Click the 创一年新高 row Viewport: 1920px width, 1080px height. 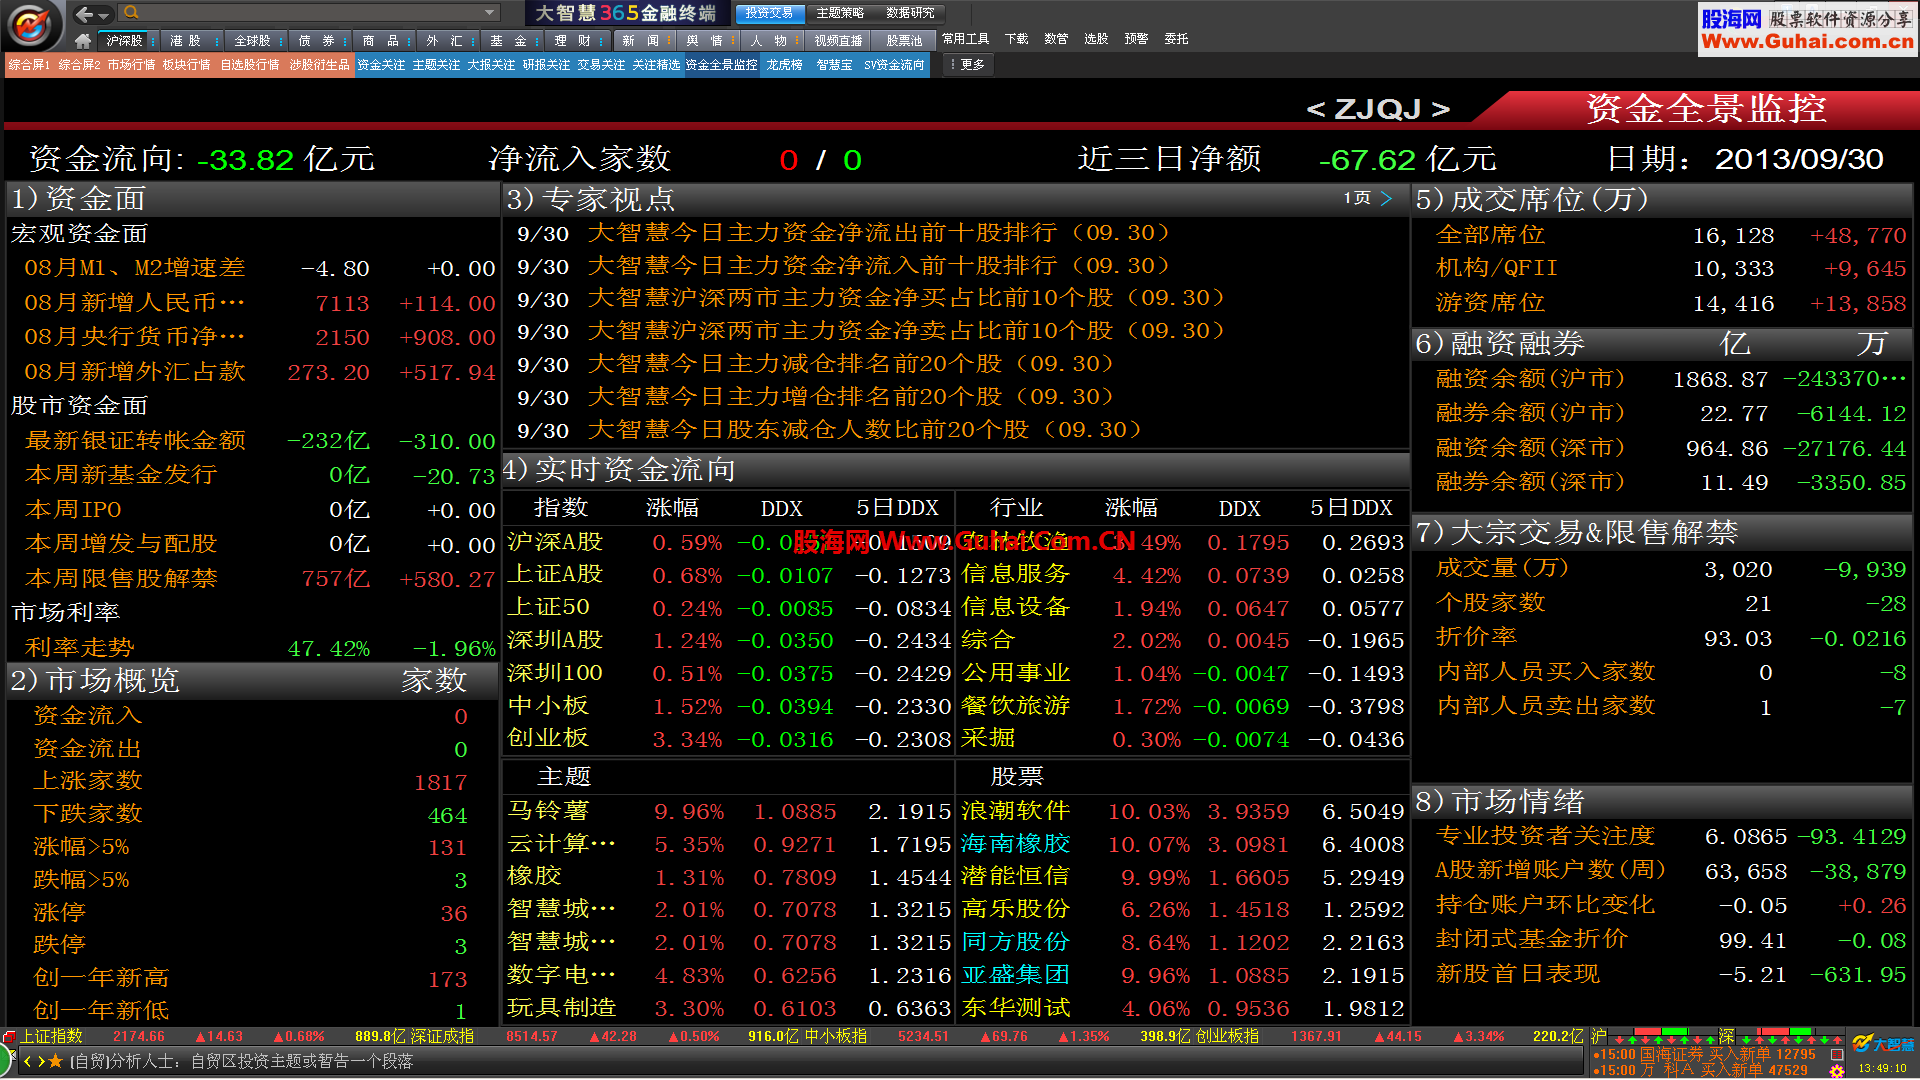[x=254, y=978]
